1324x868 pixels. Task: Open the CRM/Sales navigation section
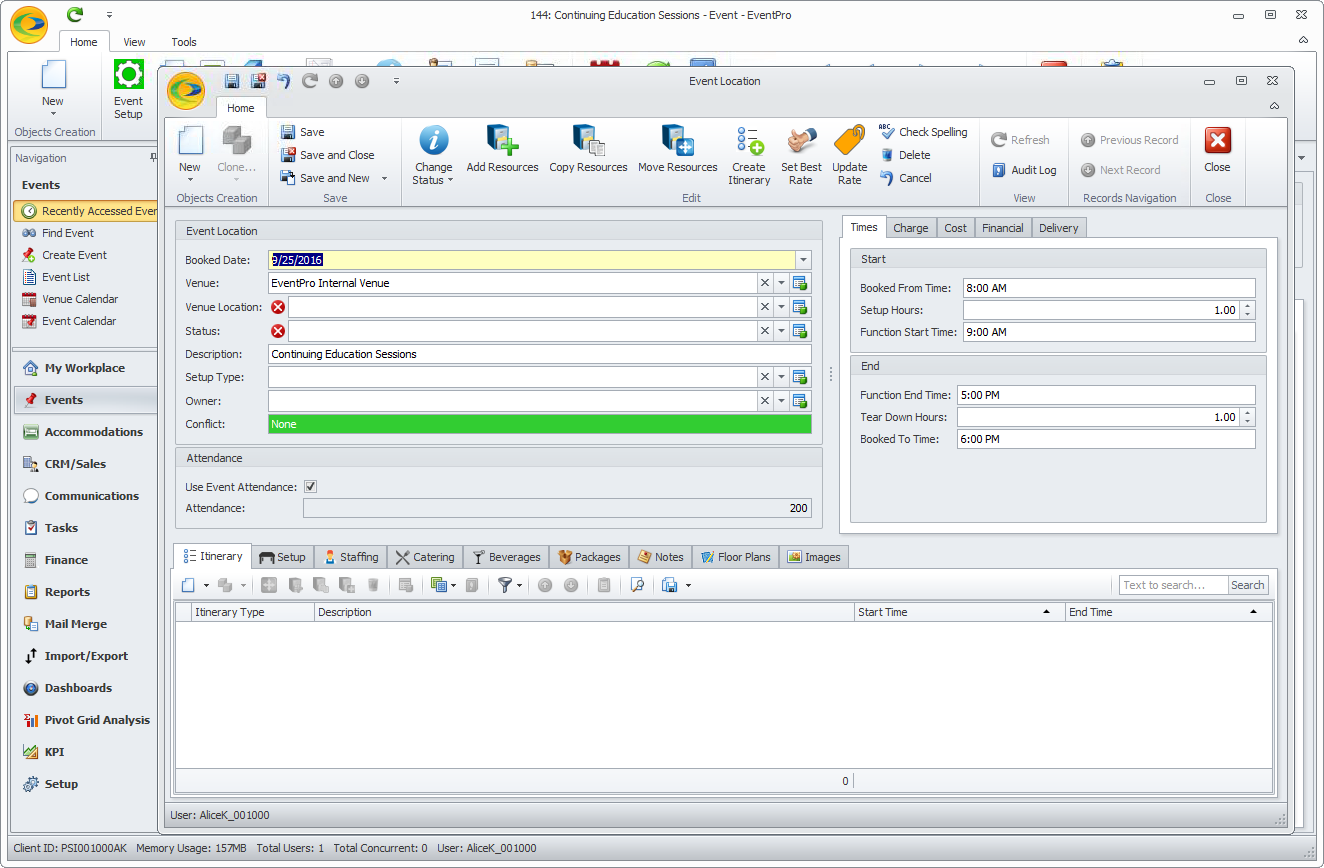pos(84,464)
